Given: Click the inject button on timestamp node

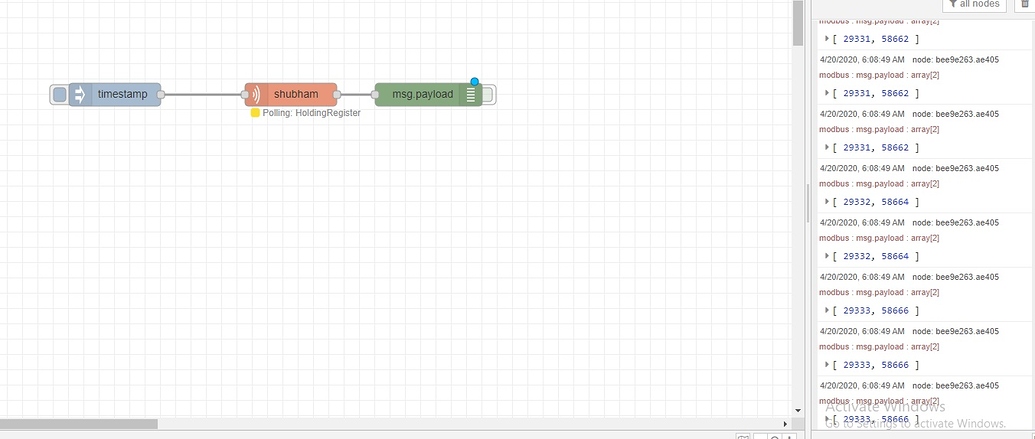Looking at the screenshot, I should pos(59,94).
